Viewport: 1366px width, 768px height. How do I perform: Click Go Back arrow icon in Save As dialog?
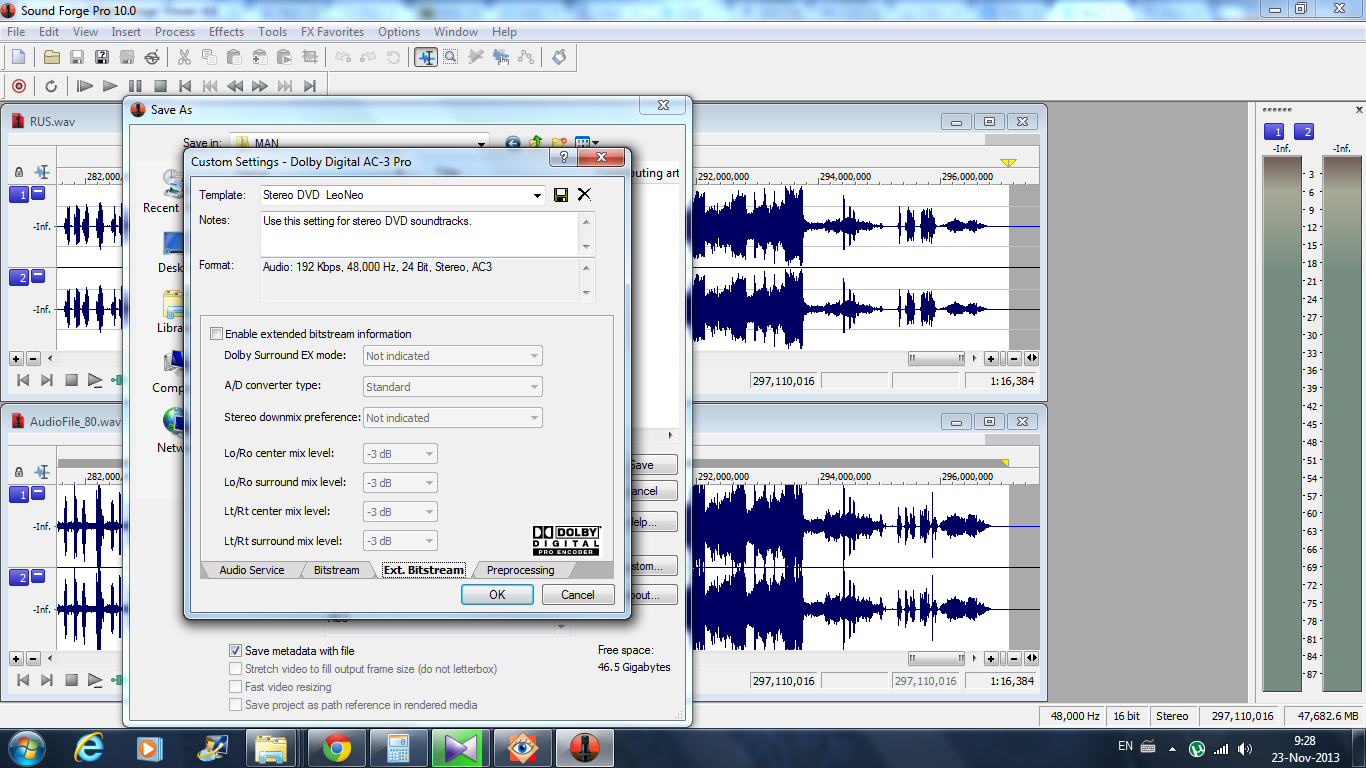click(513, 144)
